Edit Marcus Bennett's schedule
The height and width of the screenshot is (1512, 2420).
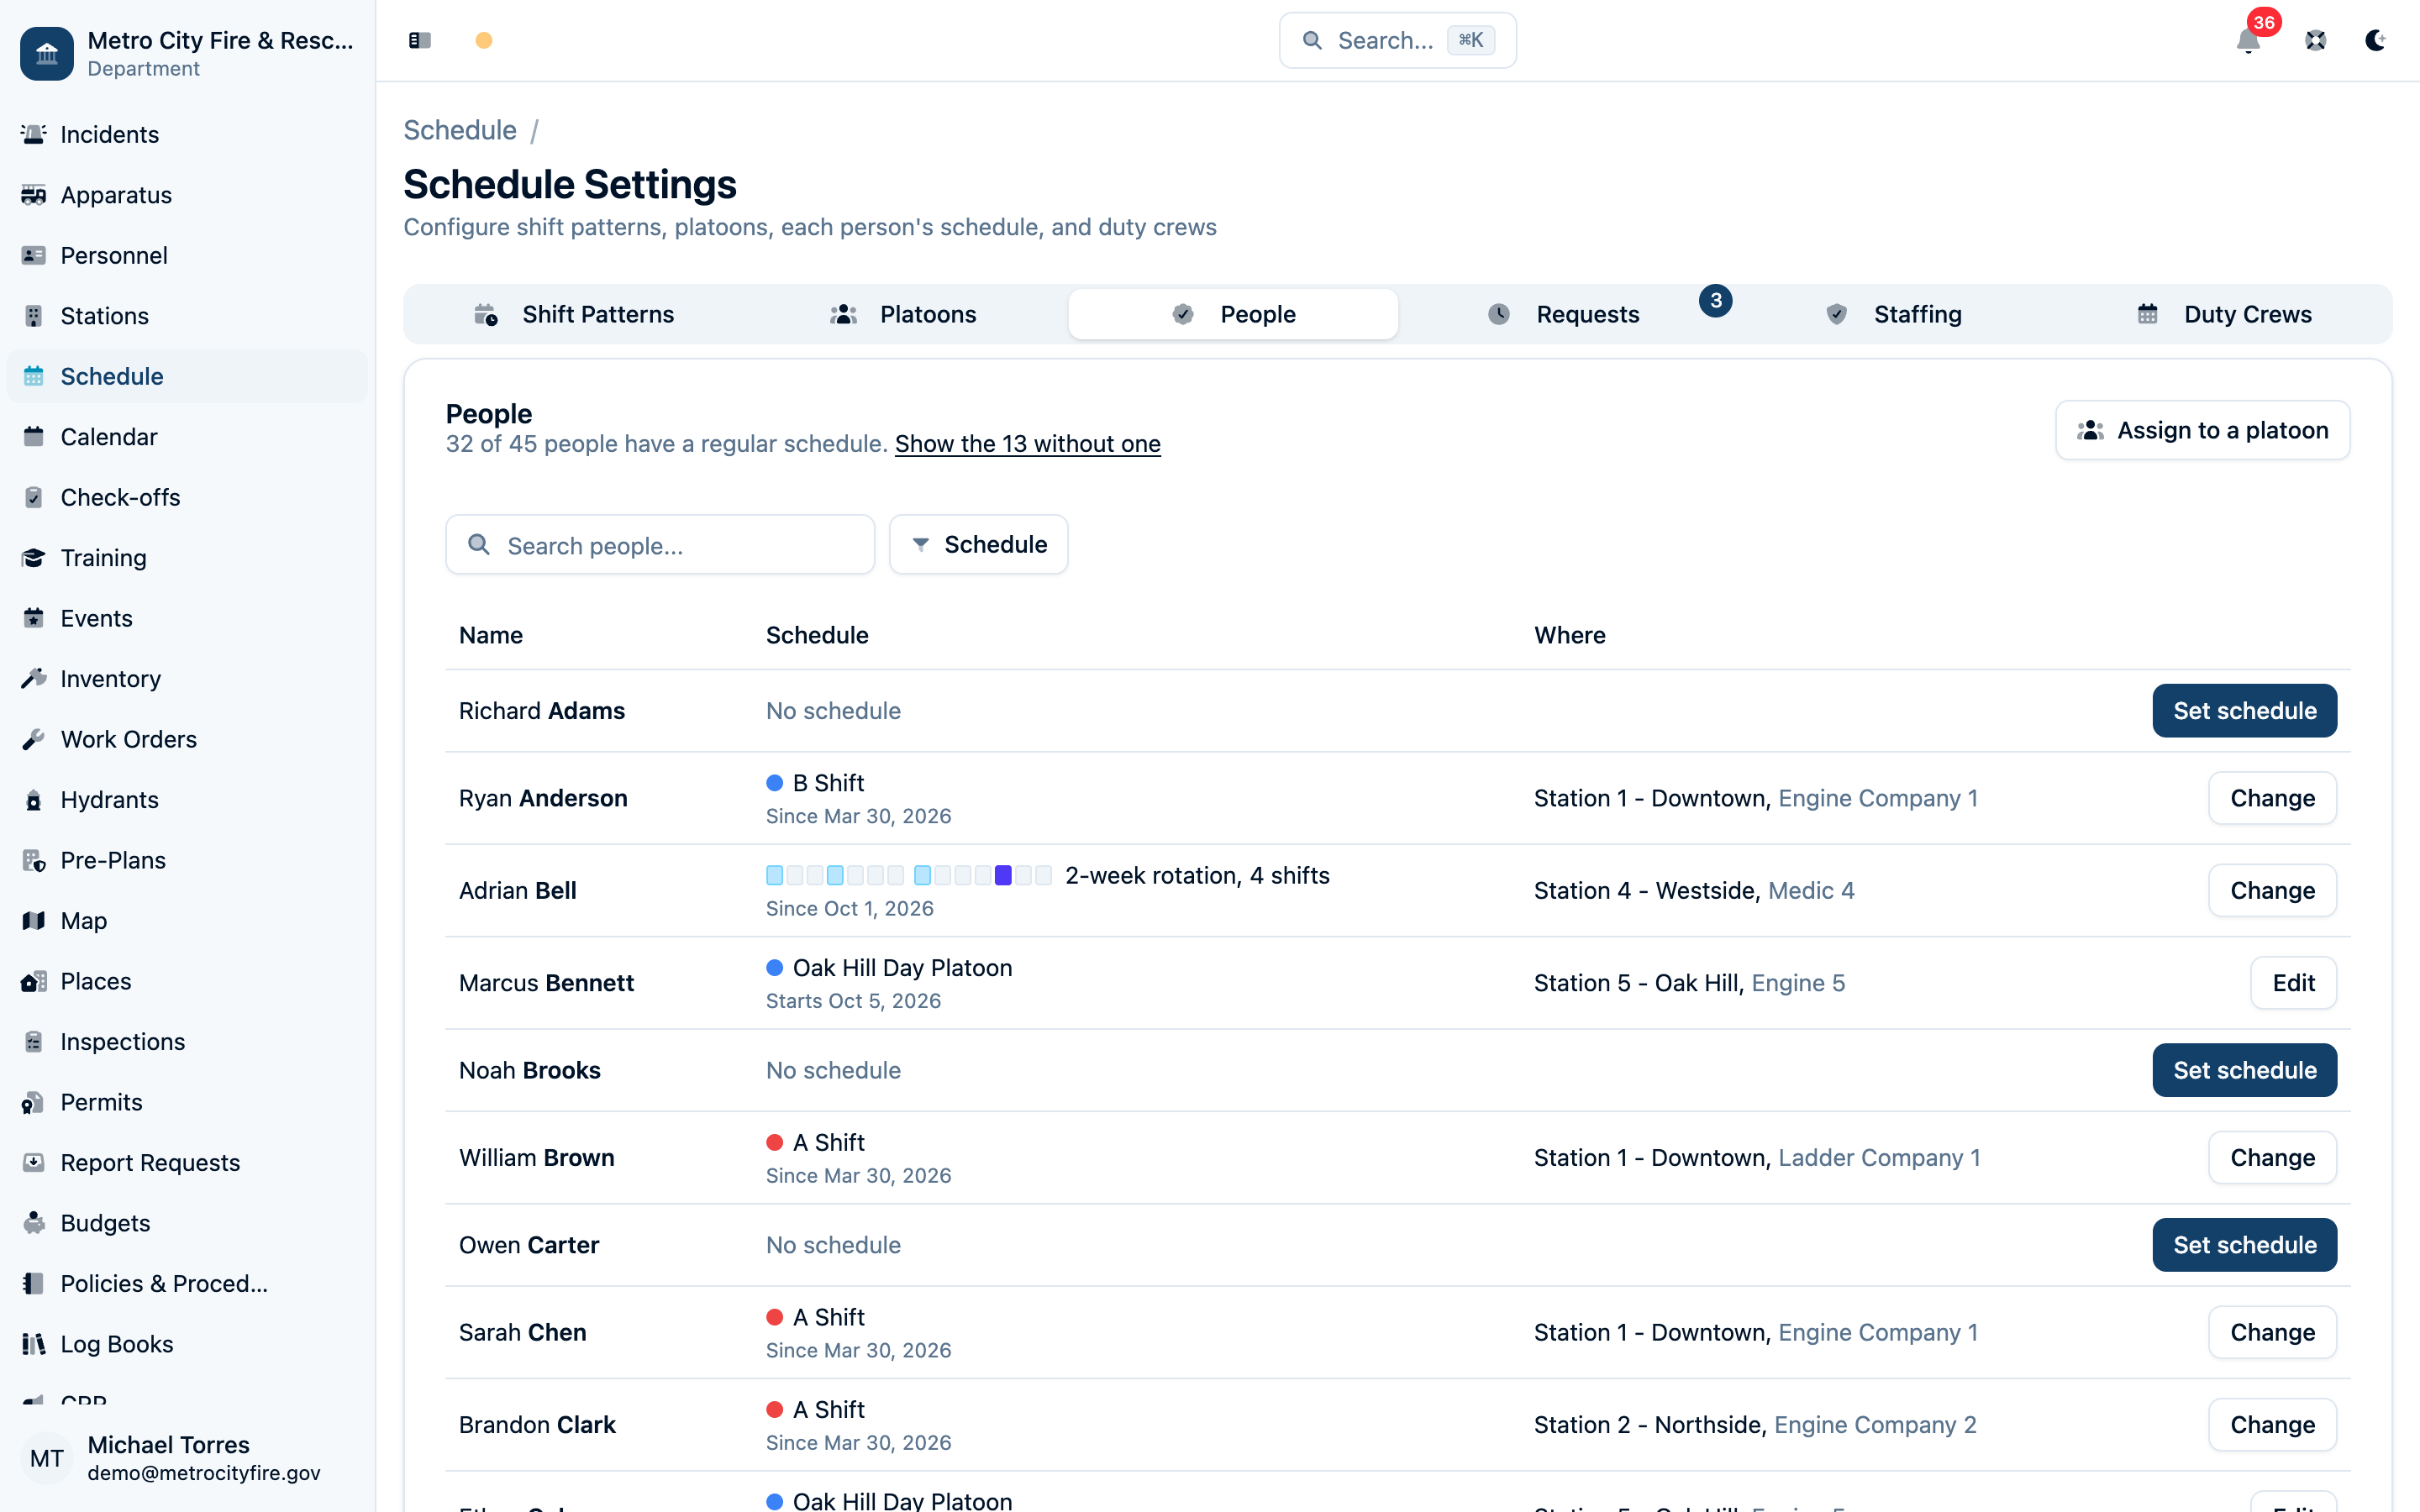click(2293, 983)
